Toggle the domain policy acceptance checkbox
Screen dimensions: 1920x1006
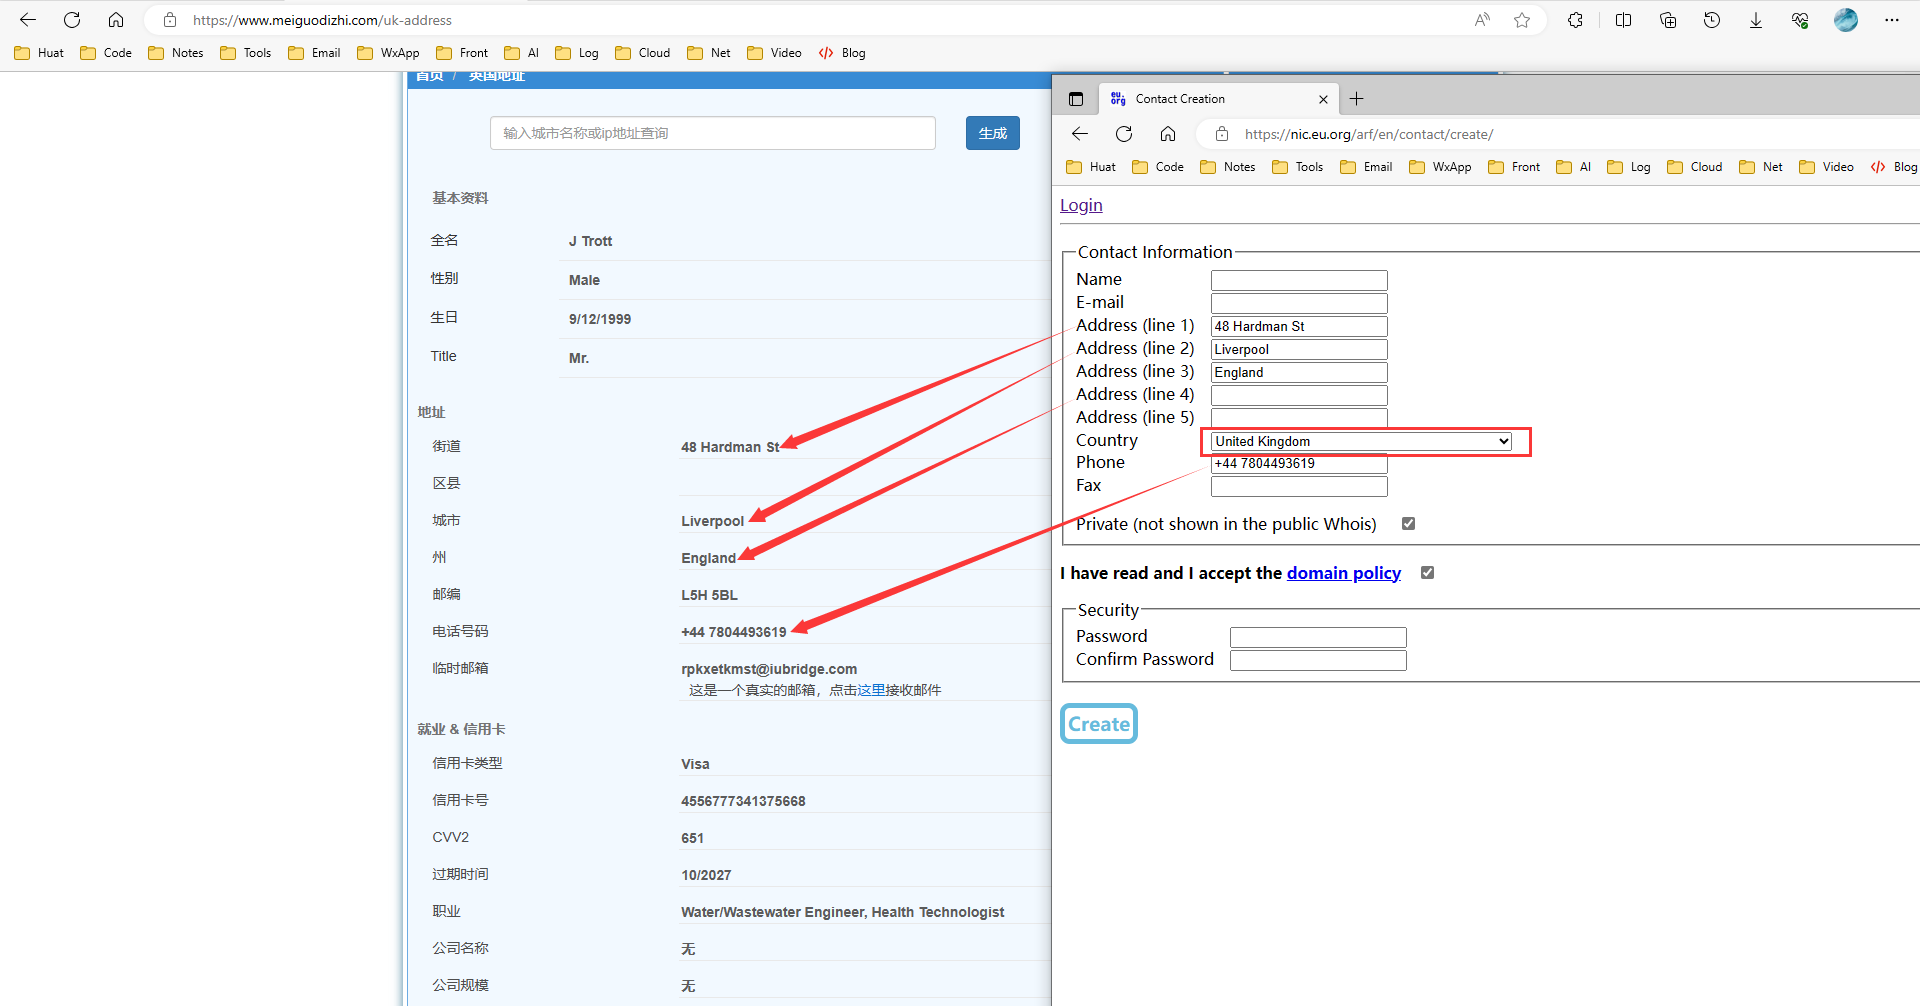tap(1427, 573)
